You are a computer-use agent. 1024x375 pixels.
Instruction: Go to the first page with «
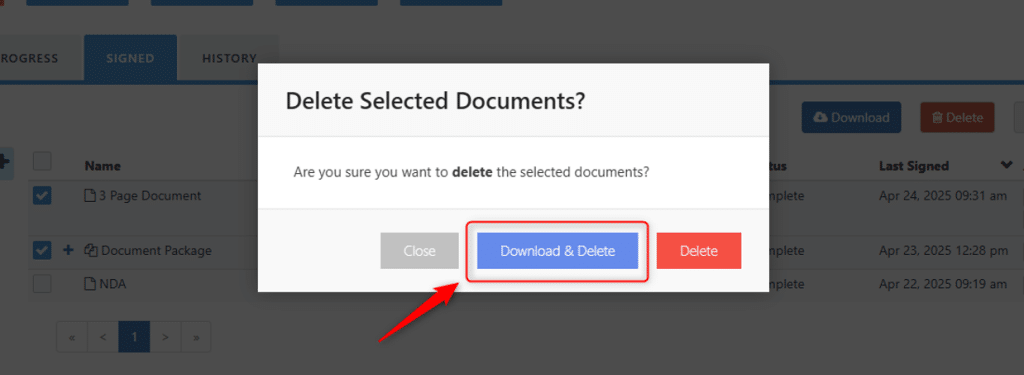click(72, 337)
